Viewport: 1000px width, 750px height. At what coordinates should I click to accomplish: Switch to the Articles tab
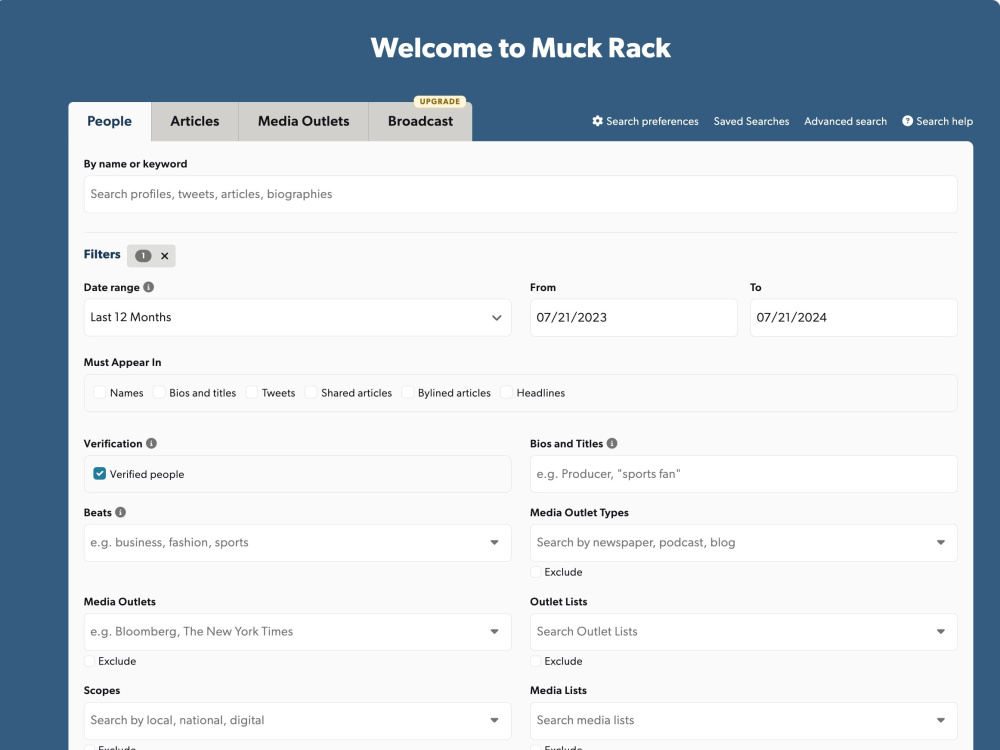[x=195, y=121]
